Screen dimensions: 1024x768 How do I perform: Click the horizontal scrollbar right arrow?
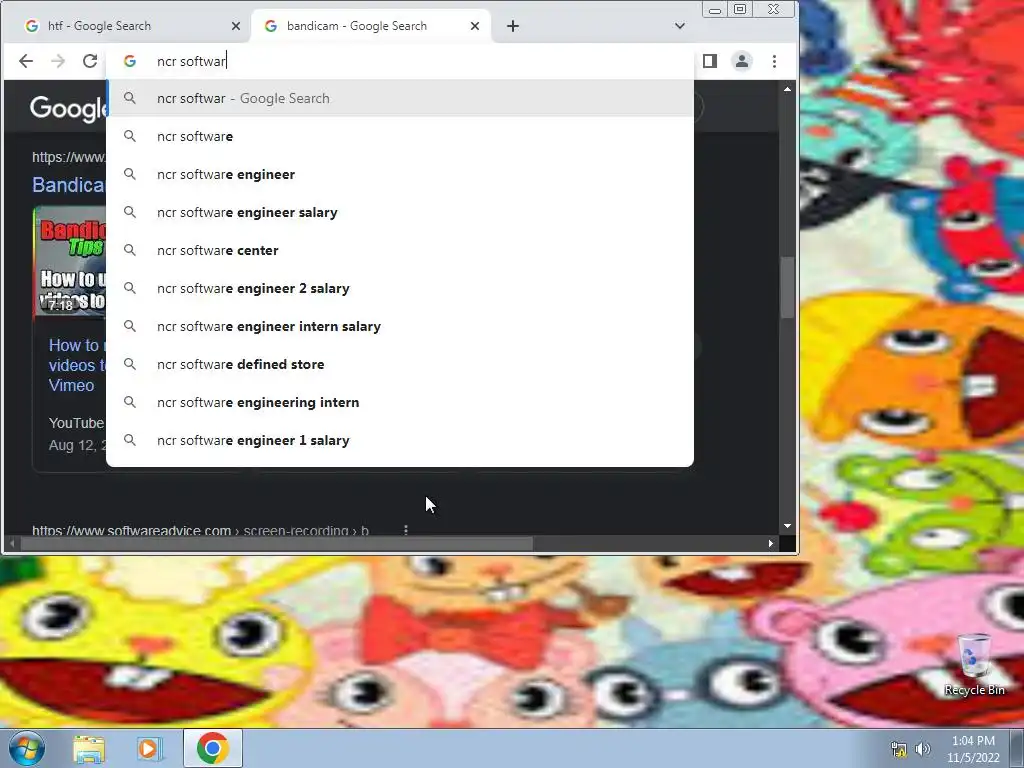[771, 543]
